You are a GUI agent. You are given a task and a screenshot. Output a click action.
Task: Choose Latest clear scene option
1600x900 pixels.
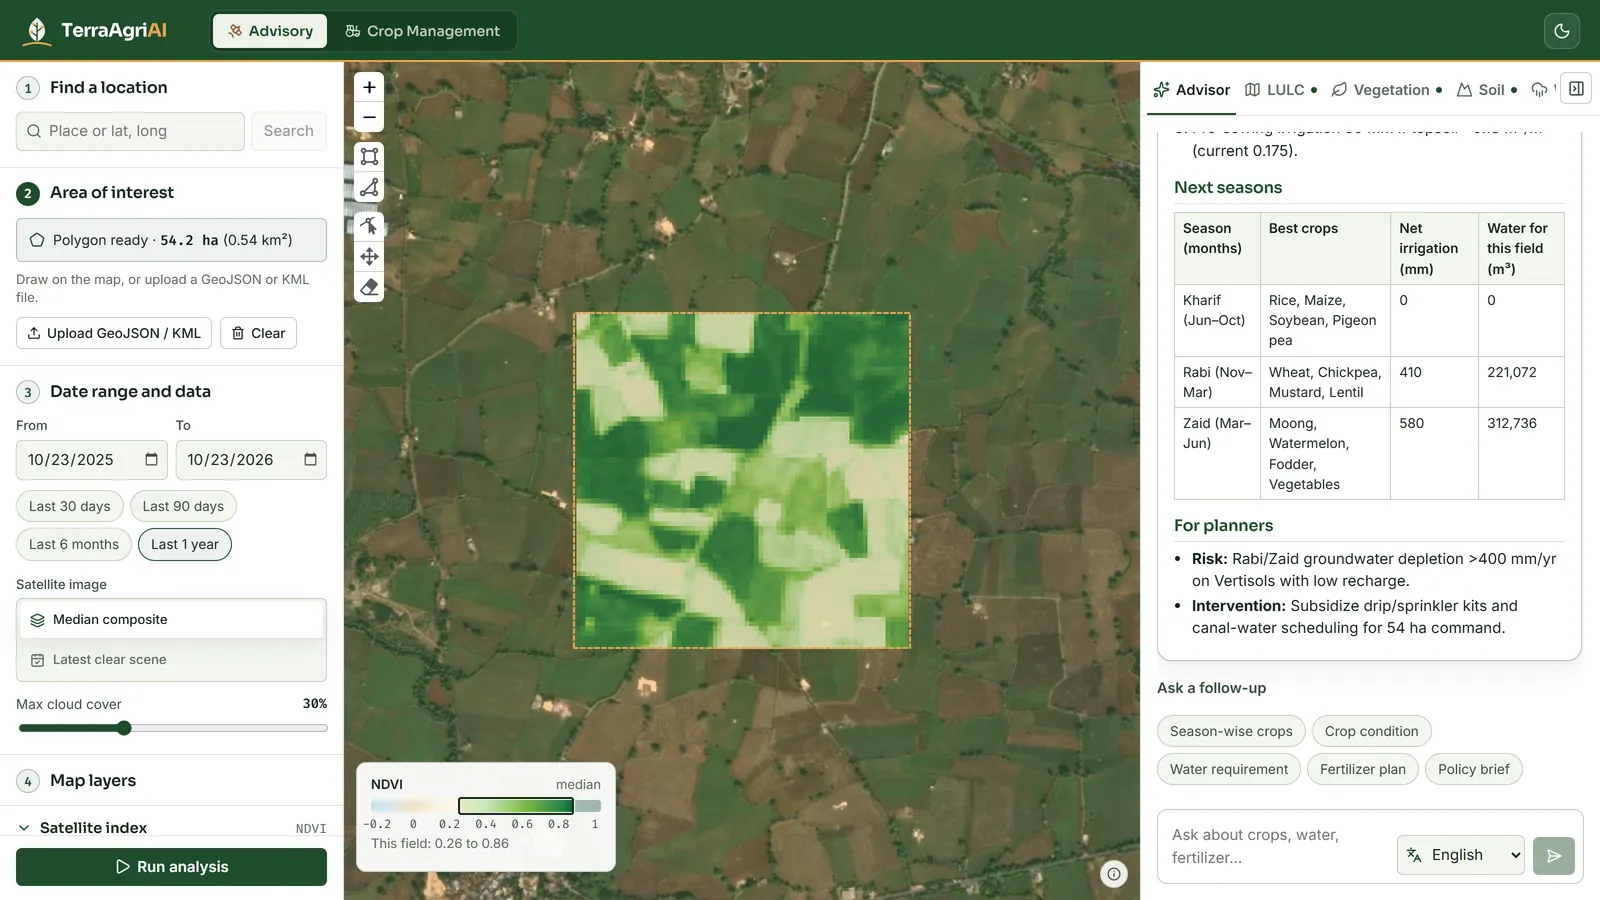[x=171, y=660]
